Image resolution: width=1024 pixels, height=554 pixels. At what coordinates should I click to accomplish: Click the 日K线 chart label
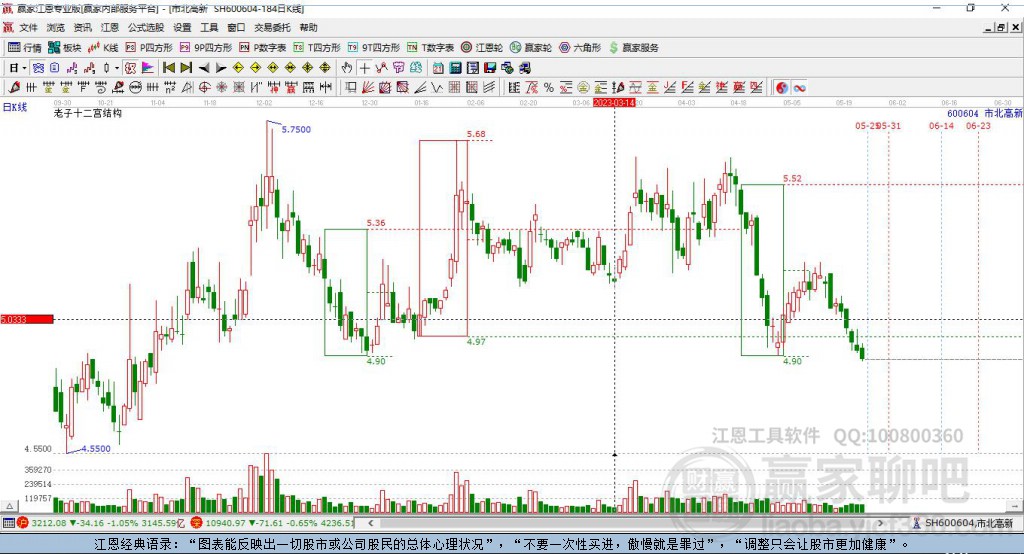point(15,107)
